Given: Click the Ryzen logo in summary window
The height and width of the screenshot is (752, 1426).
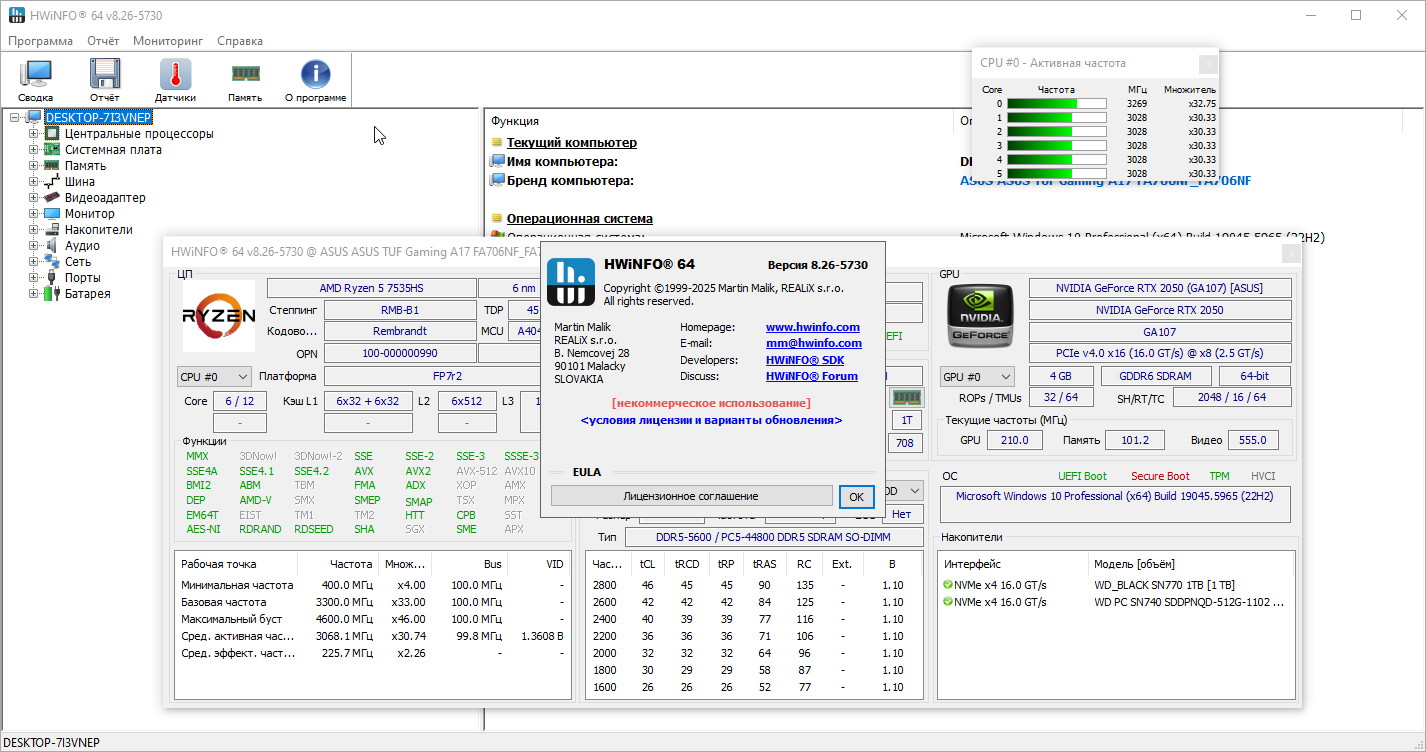Looking at the screenshot, I should pyautogui.click(x=218, y=316).
